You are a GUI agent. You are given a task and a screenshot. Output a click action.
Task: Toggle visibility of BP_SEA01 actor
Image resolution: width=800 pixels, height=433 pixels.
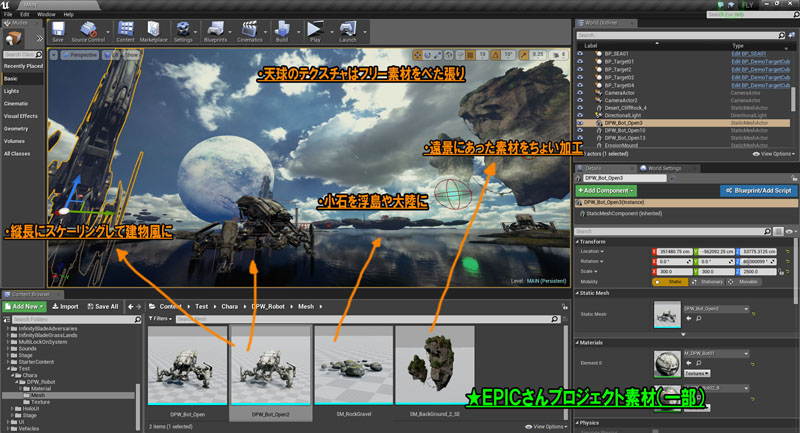[x=580, y=54]
